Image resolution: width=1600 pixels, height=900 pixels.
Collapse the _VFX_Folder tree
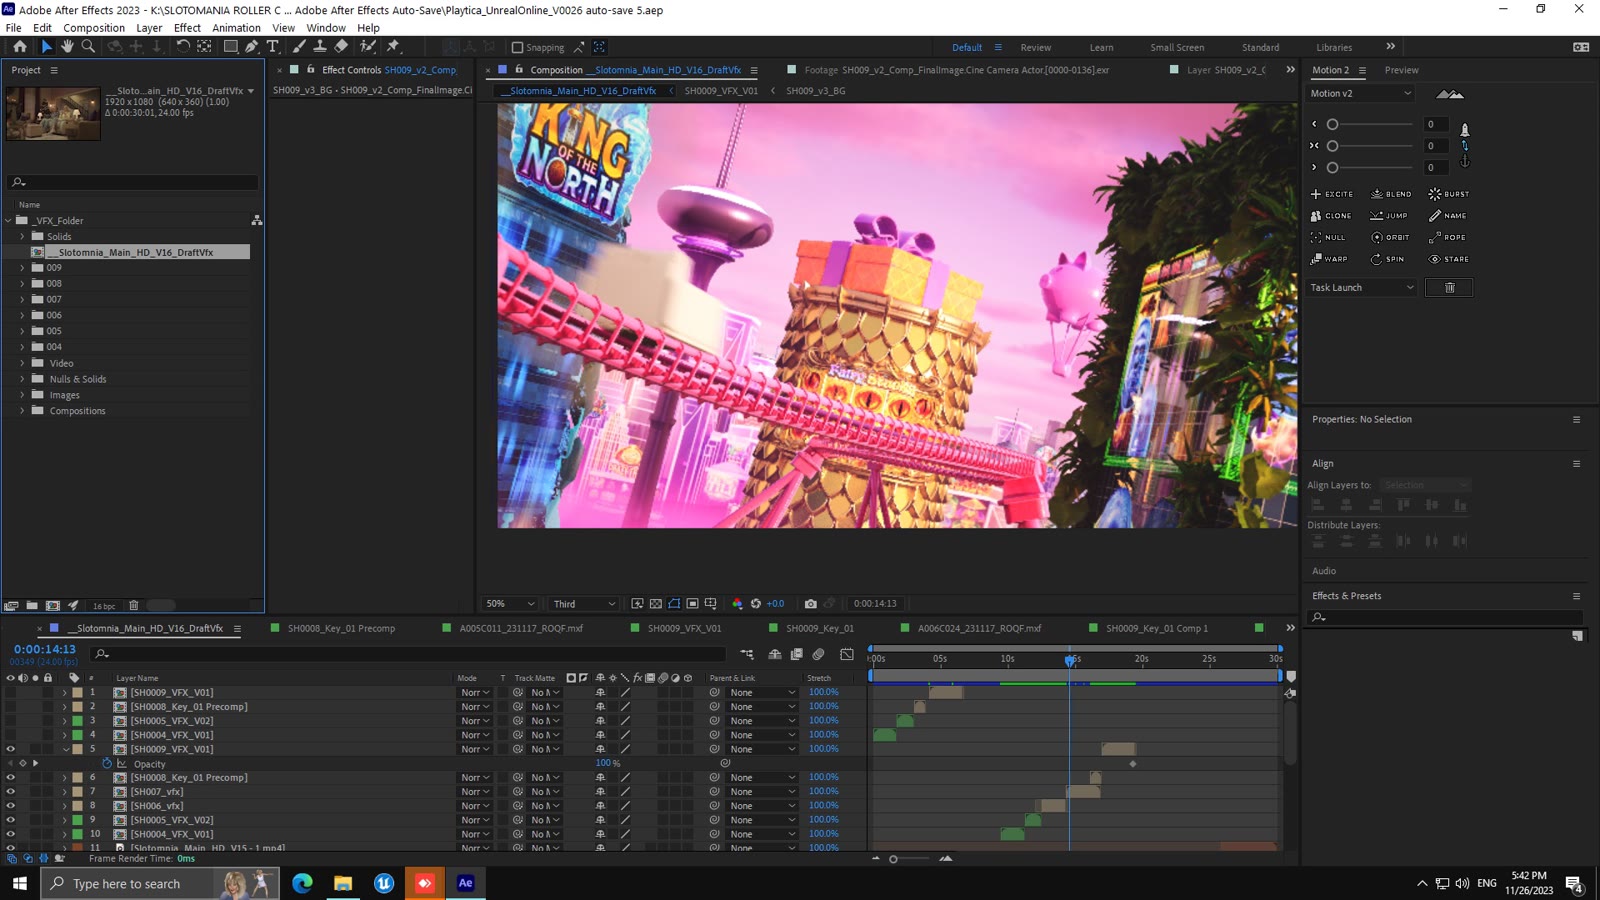[x=9, y=220]
